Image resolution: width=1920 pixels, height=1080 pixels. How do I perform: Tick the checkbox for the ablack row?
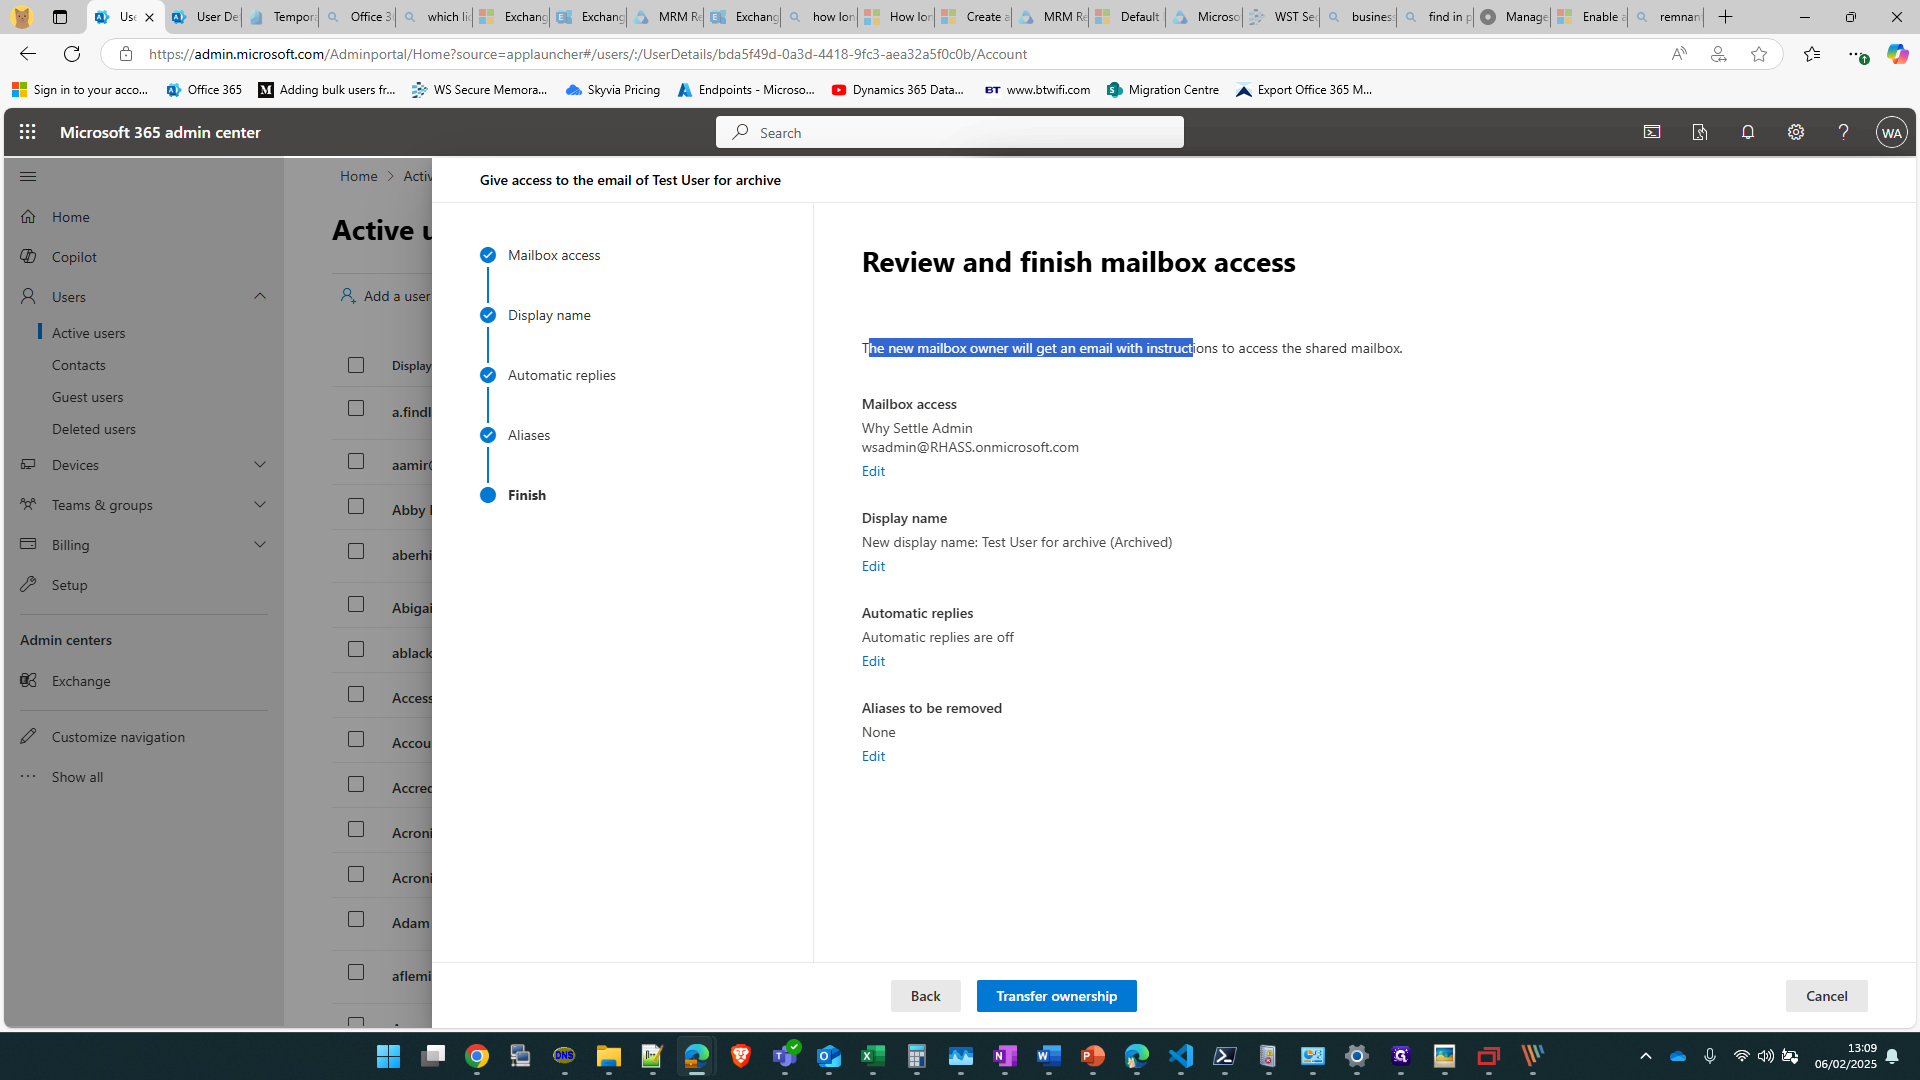[x=356, y=649]
